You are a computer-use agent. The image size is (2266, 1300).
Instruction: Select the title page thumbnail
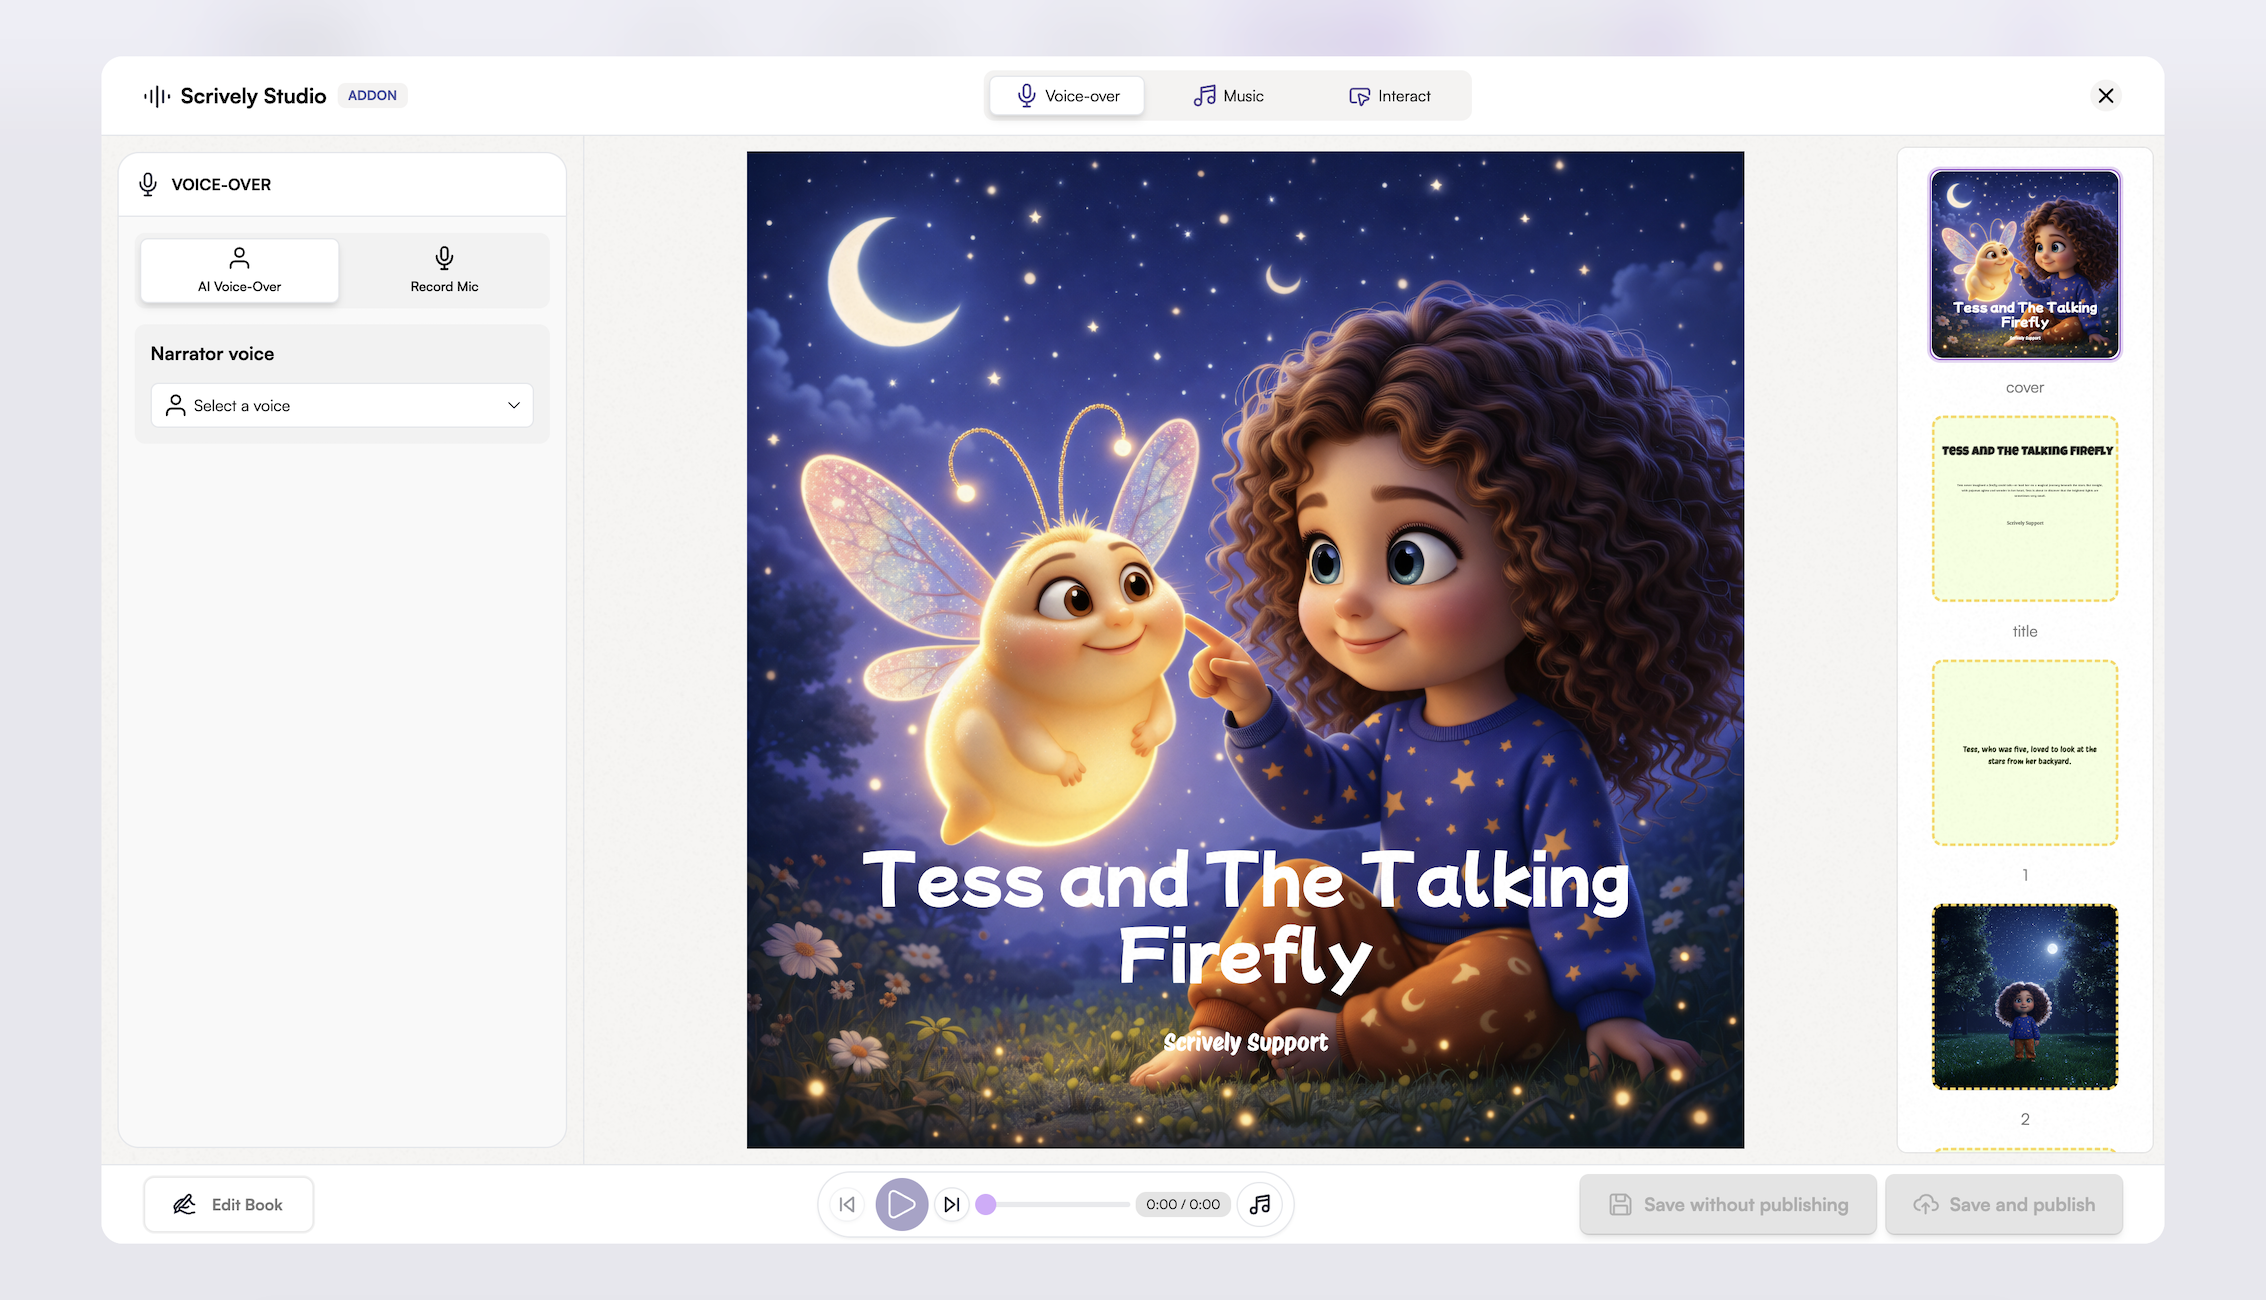point(2025,509)
